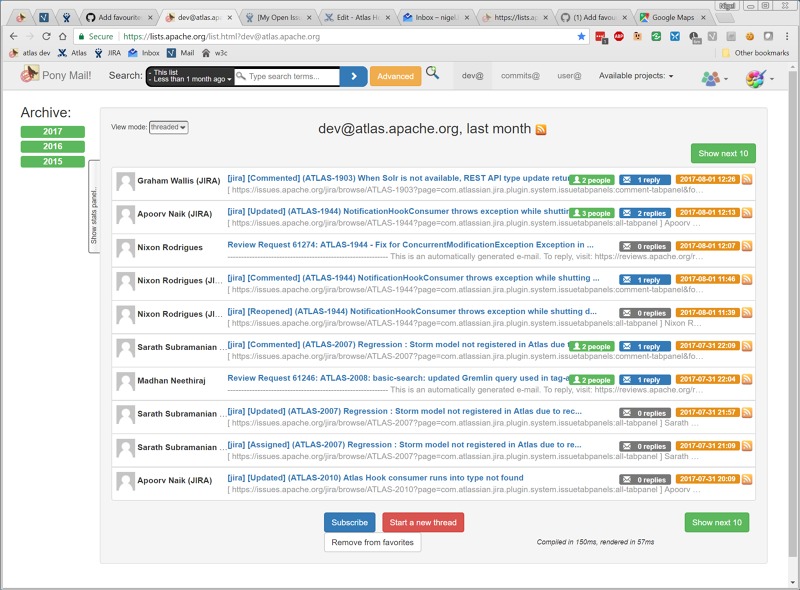Click the Subscribe button
This screenshot has height=590, width=800.
[349, 522]
